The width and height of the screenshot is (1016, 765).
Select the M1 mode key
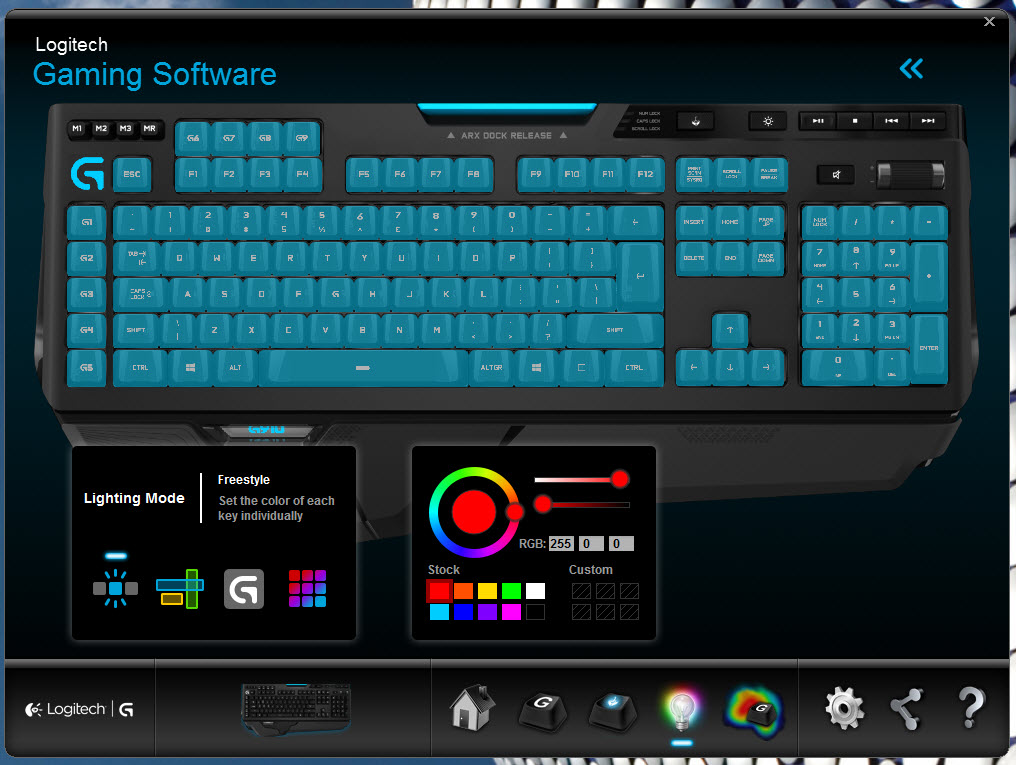coord(77,128)
